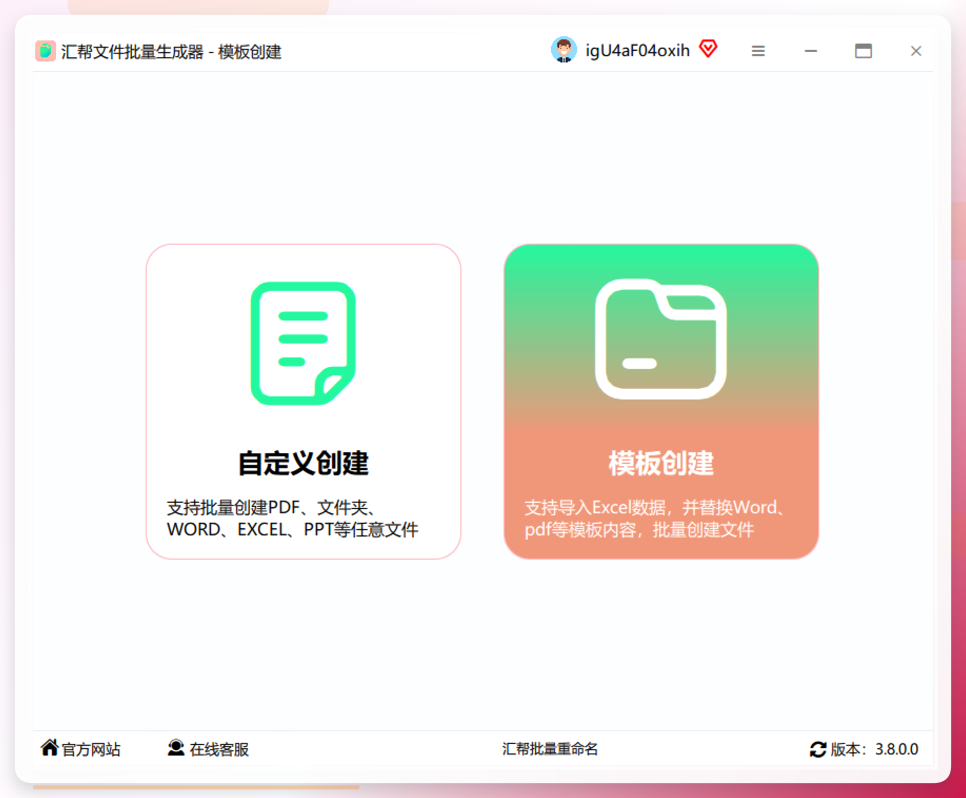Open 汇帮批量重命名 link in footer
This screenshot has width=966, height=798.
pos(550,749)
